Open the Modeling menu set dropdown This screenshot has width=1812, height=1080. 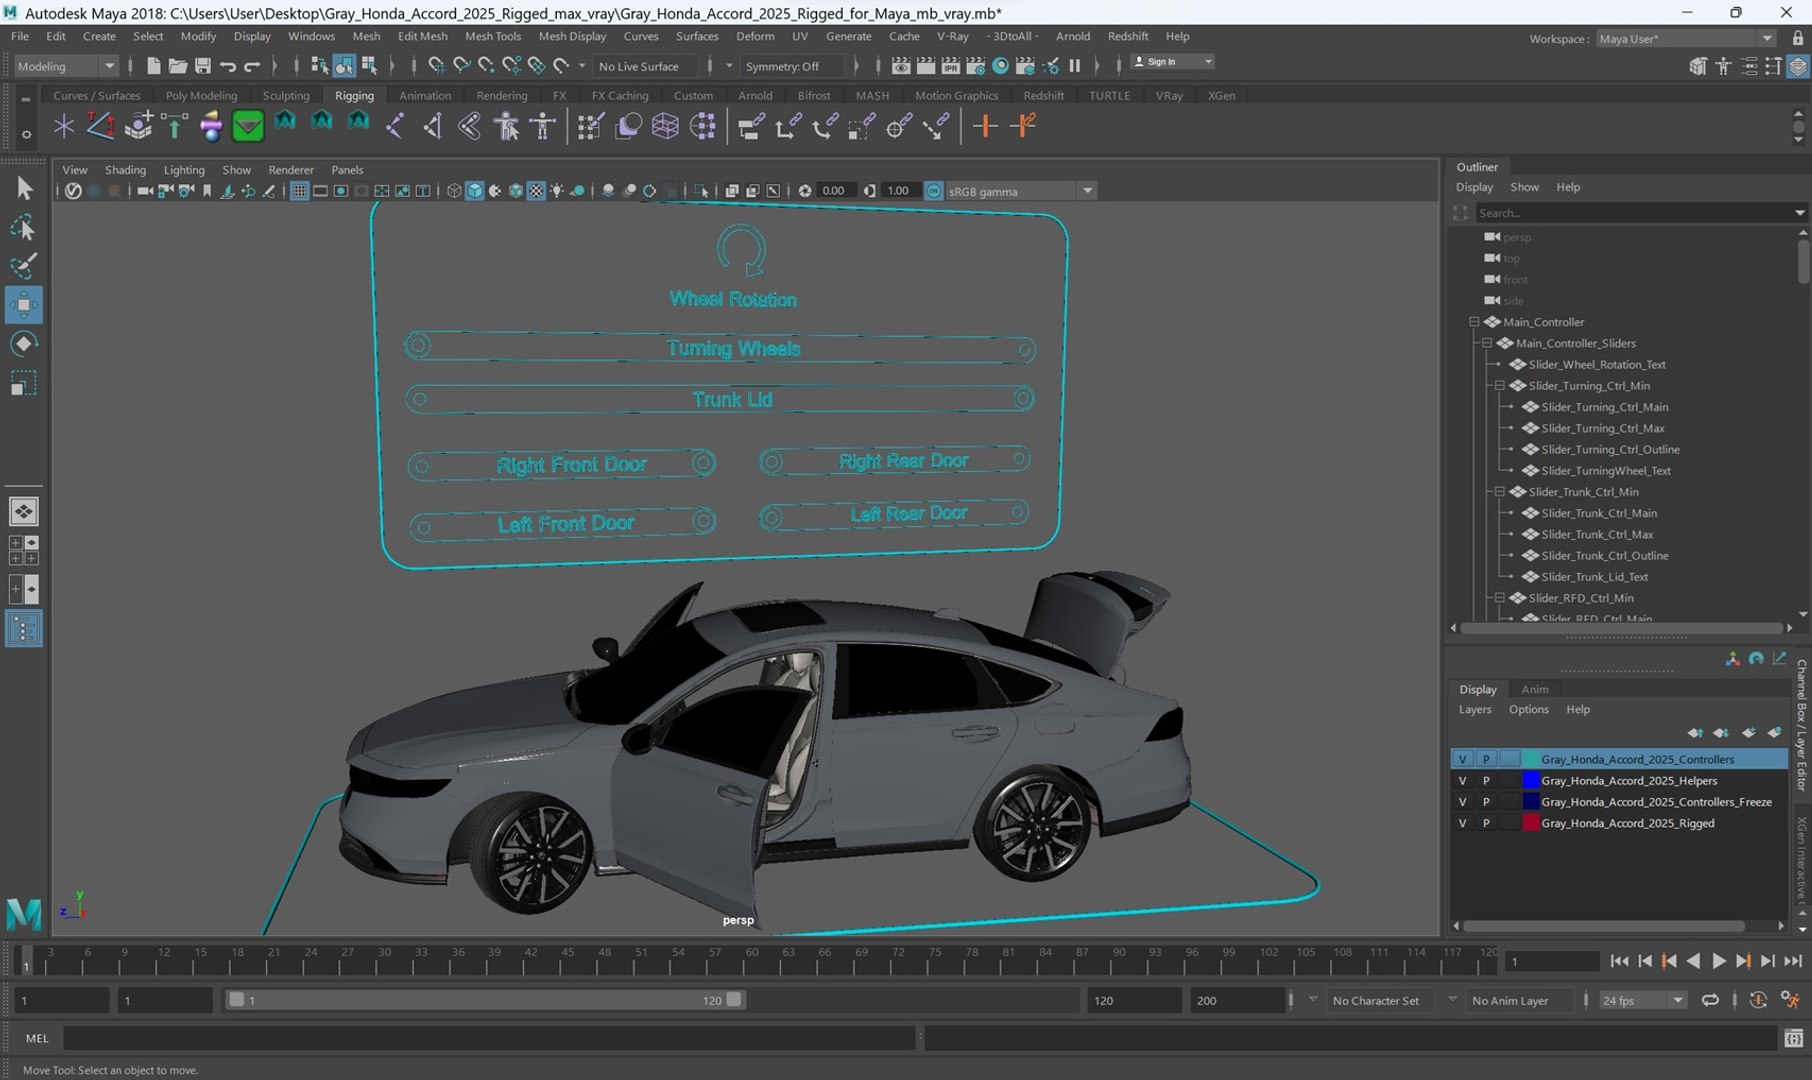66,66
